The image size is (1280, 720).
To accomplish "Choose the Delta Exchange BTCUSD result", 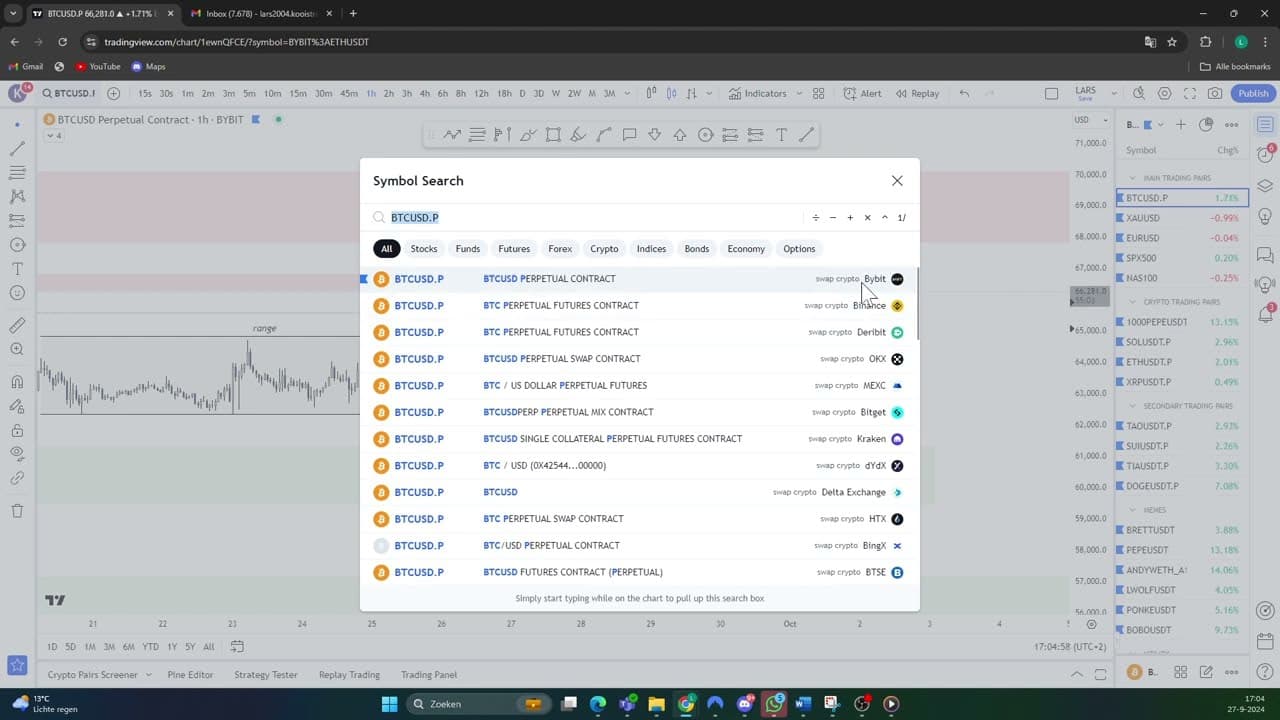I will click(638, 492).
